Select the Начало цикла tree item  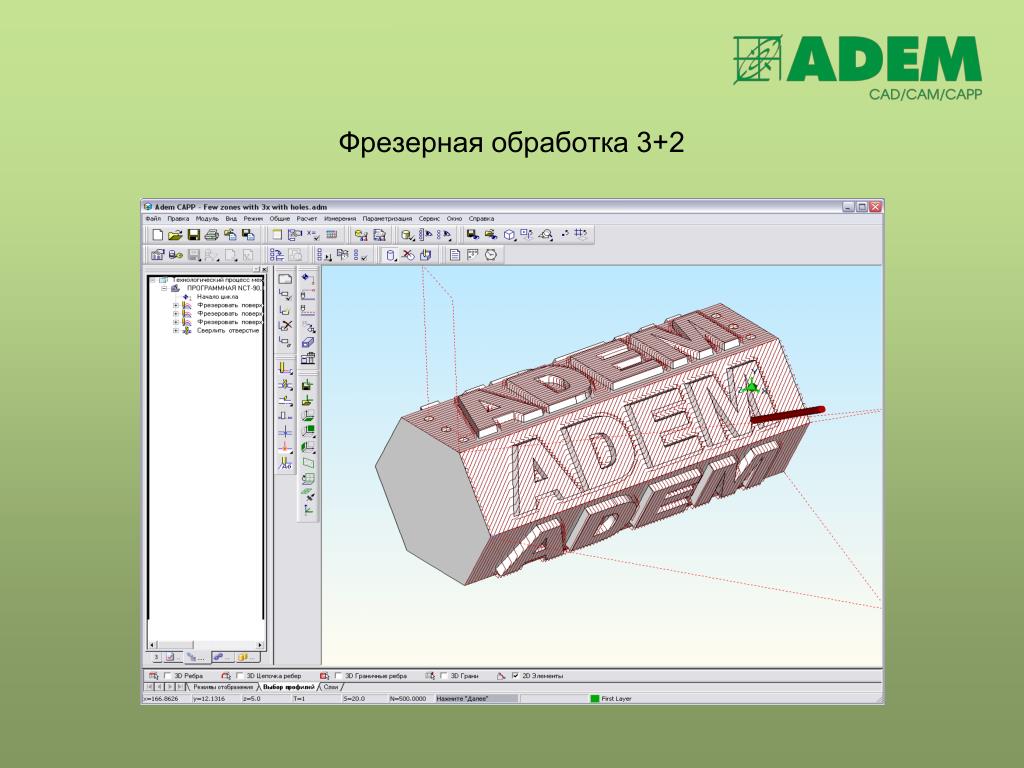tap(217, 296)
